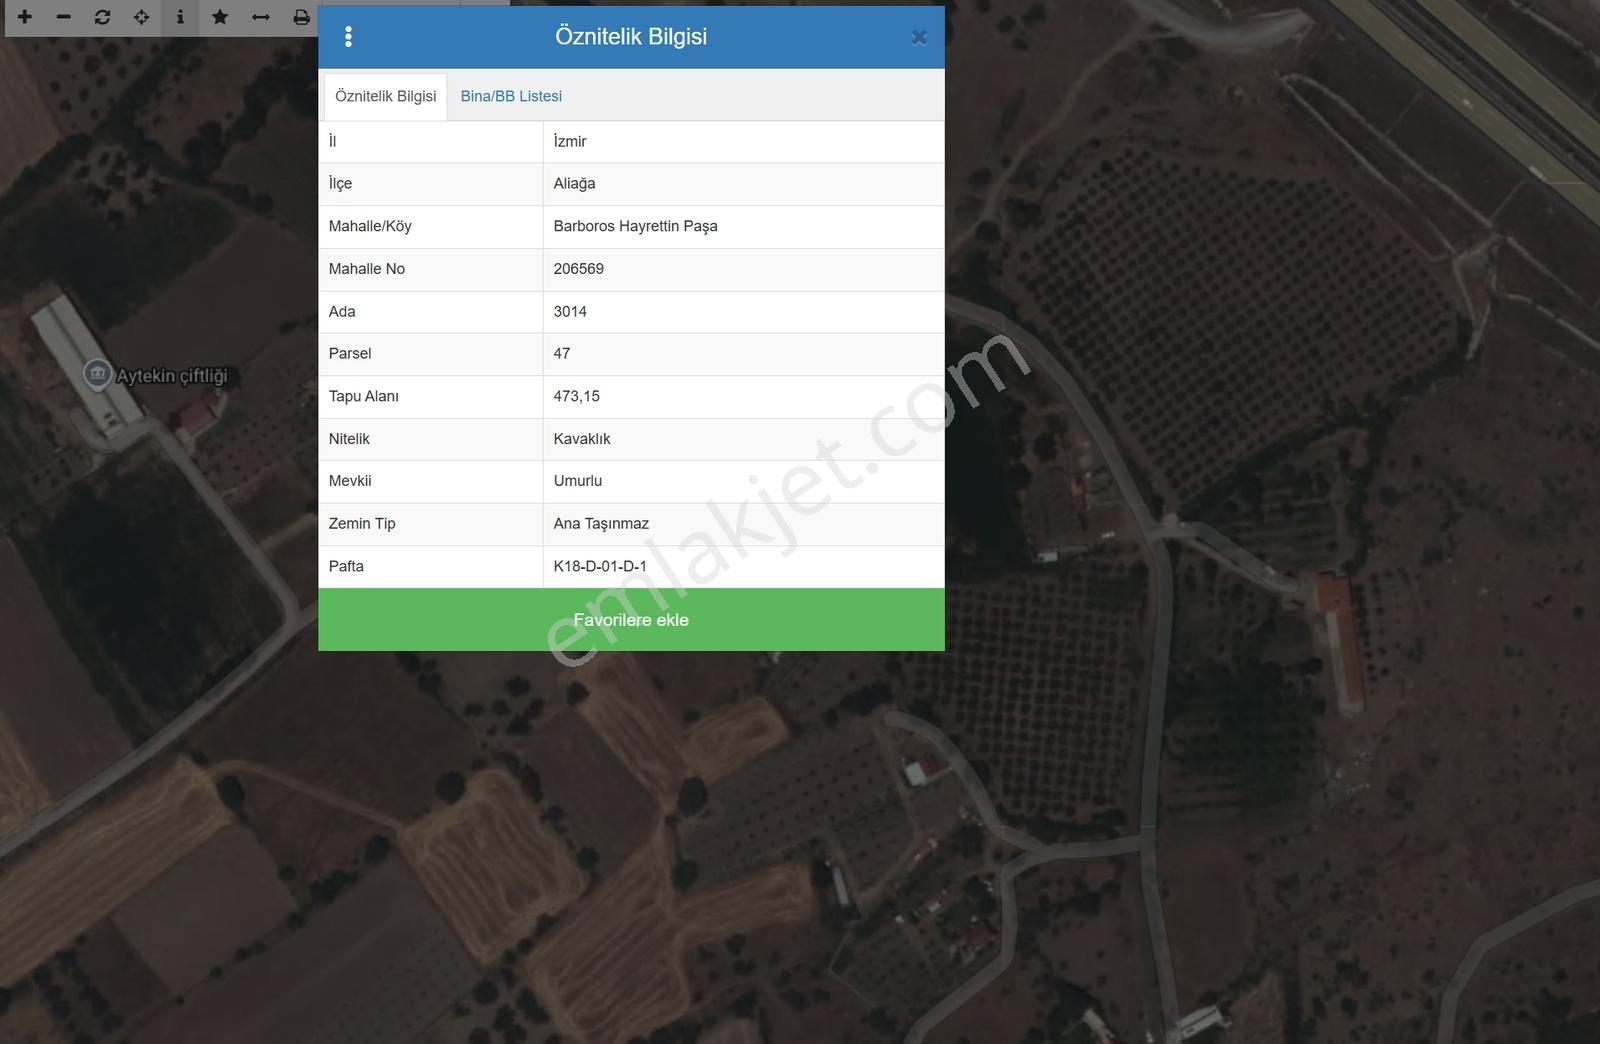Select the Aliağa district value
The height and width of the screenshot is (1044, 1600).
click(x=574, y=183)
